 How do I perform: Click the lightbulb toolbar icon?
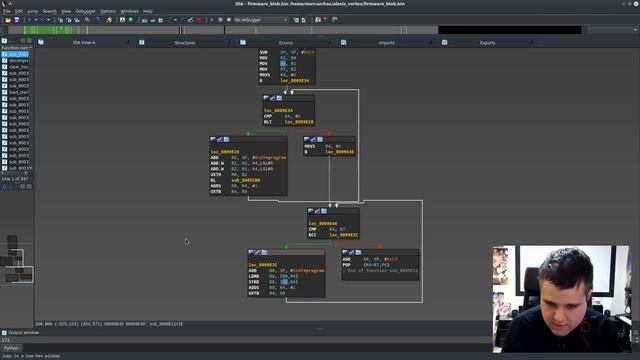tap(109, 20)
